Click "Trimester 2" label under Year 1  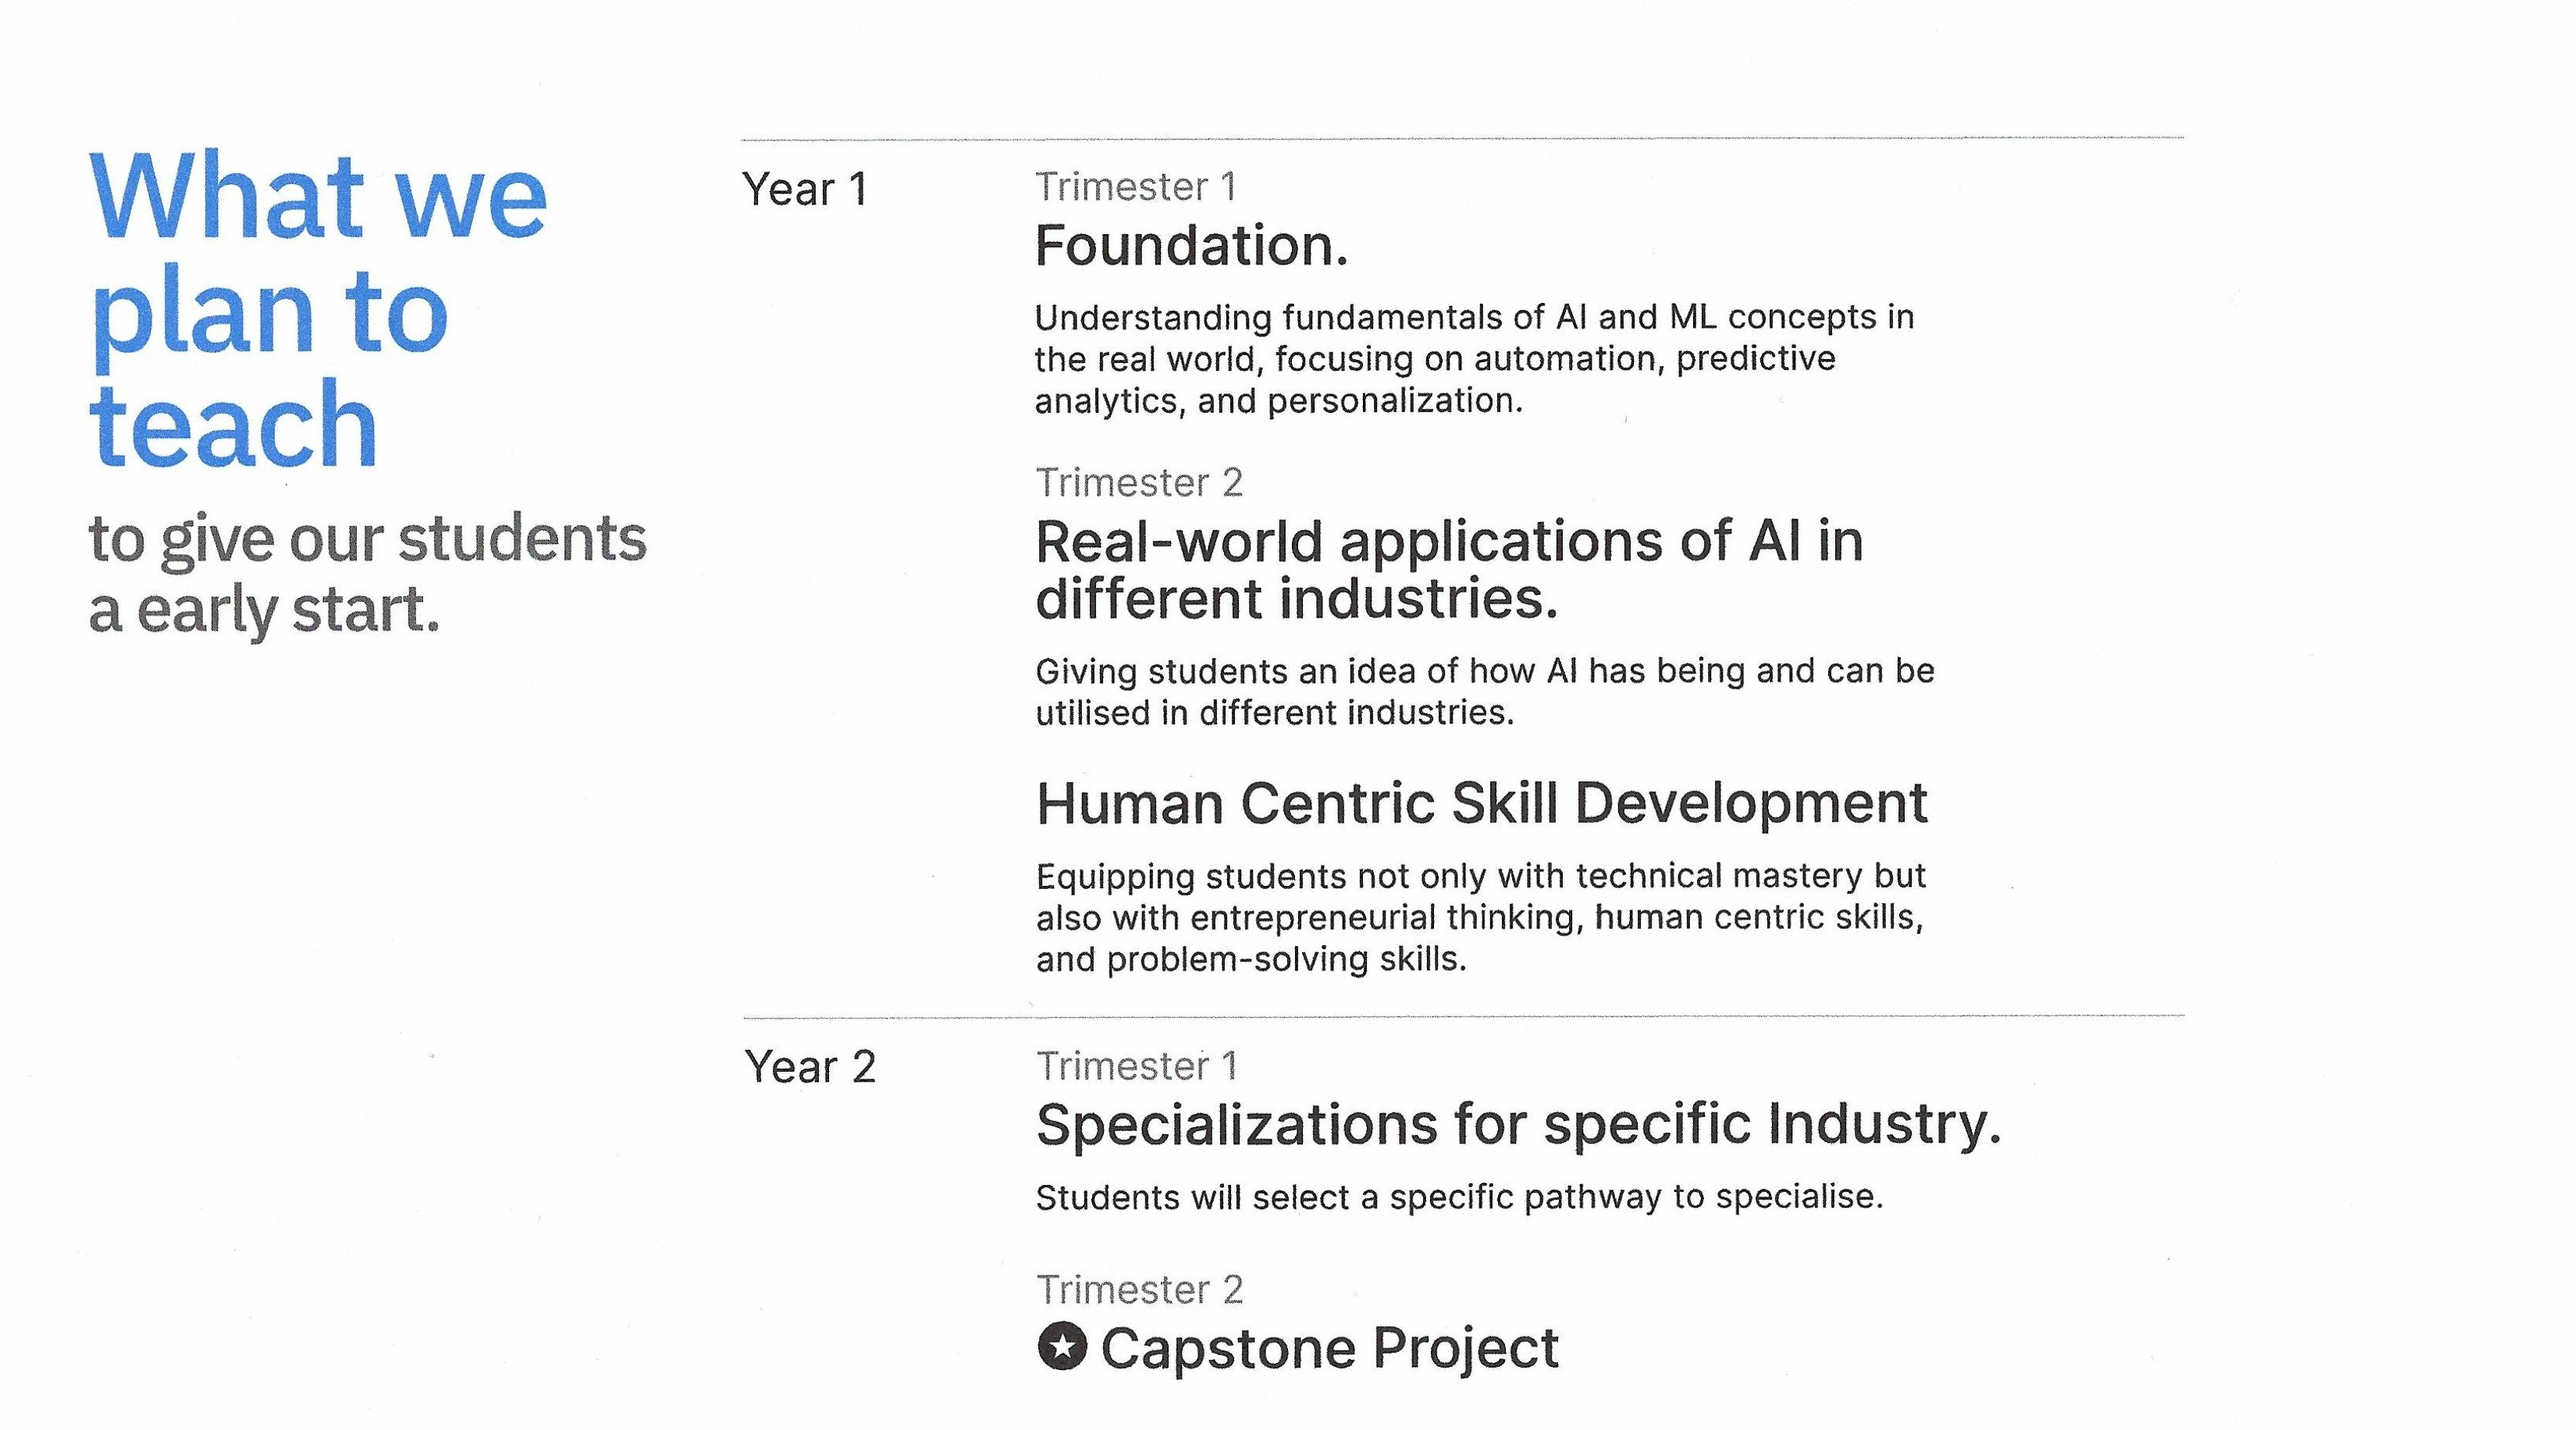tap(1139, 483)
